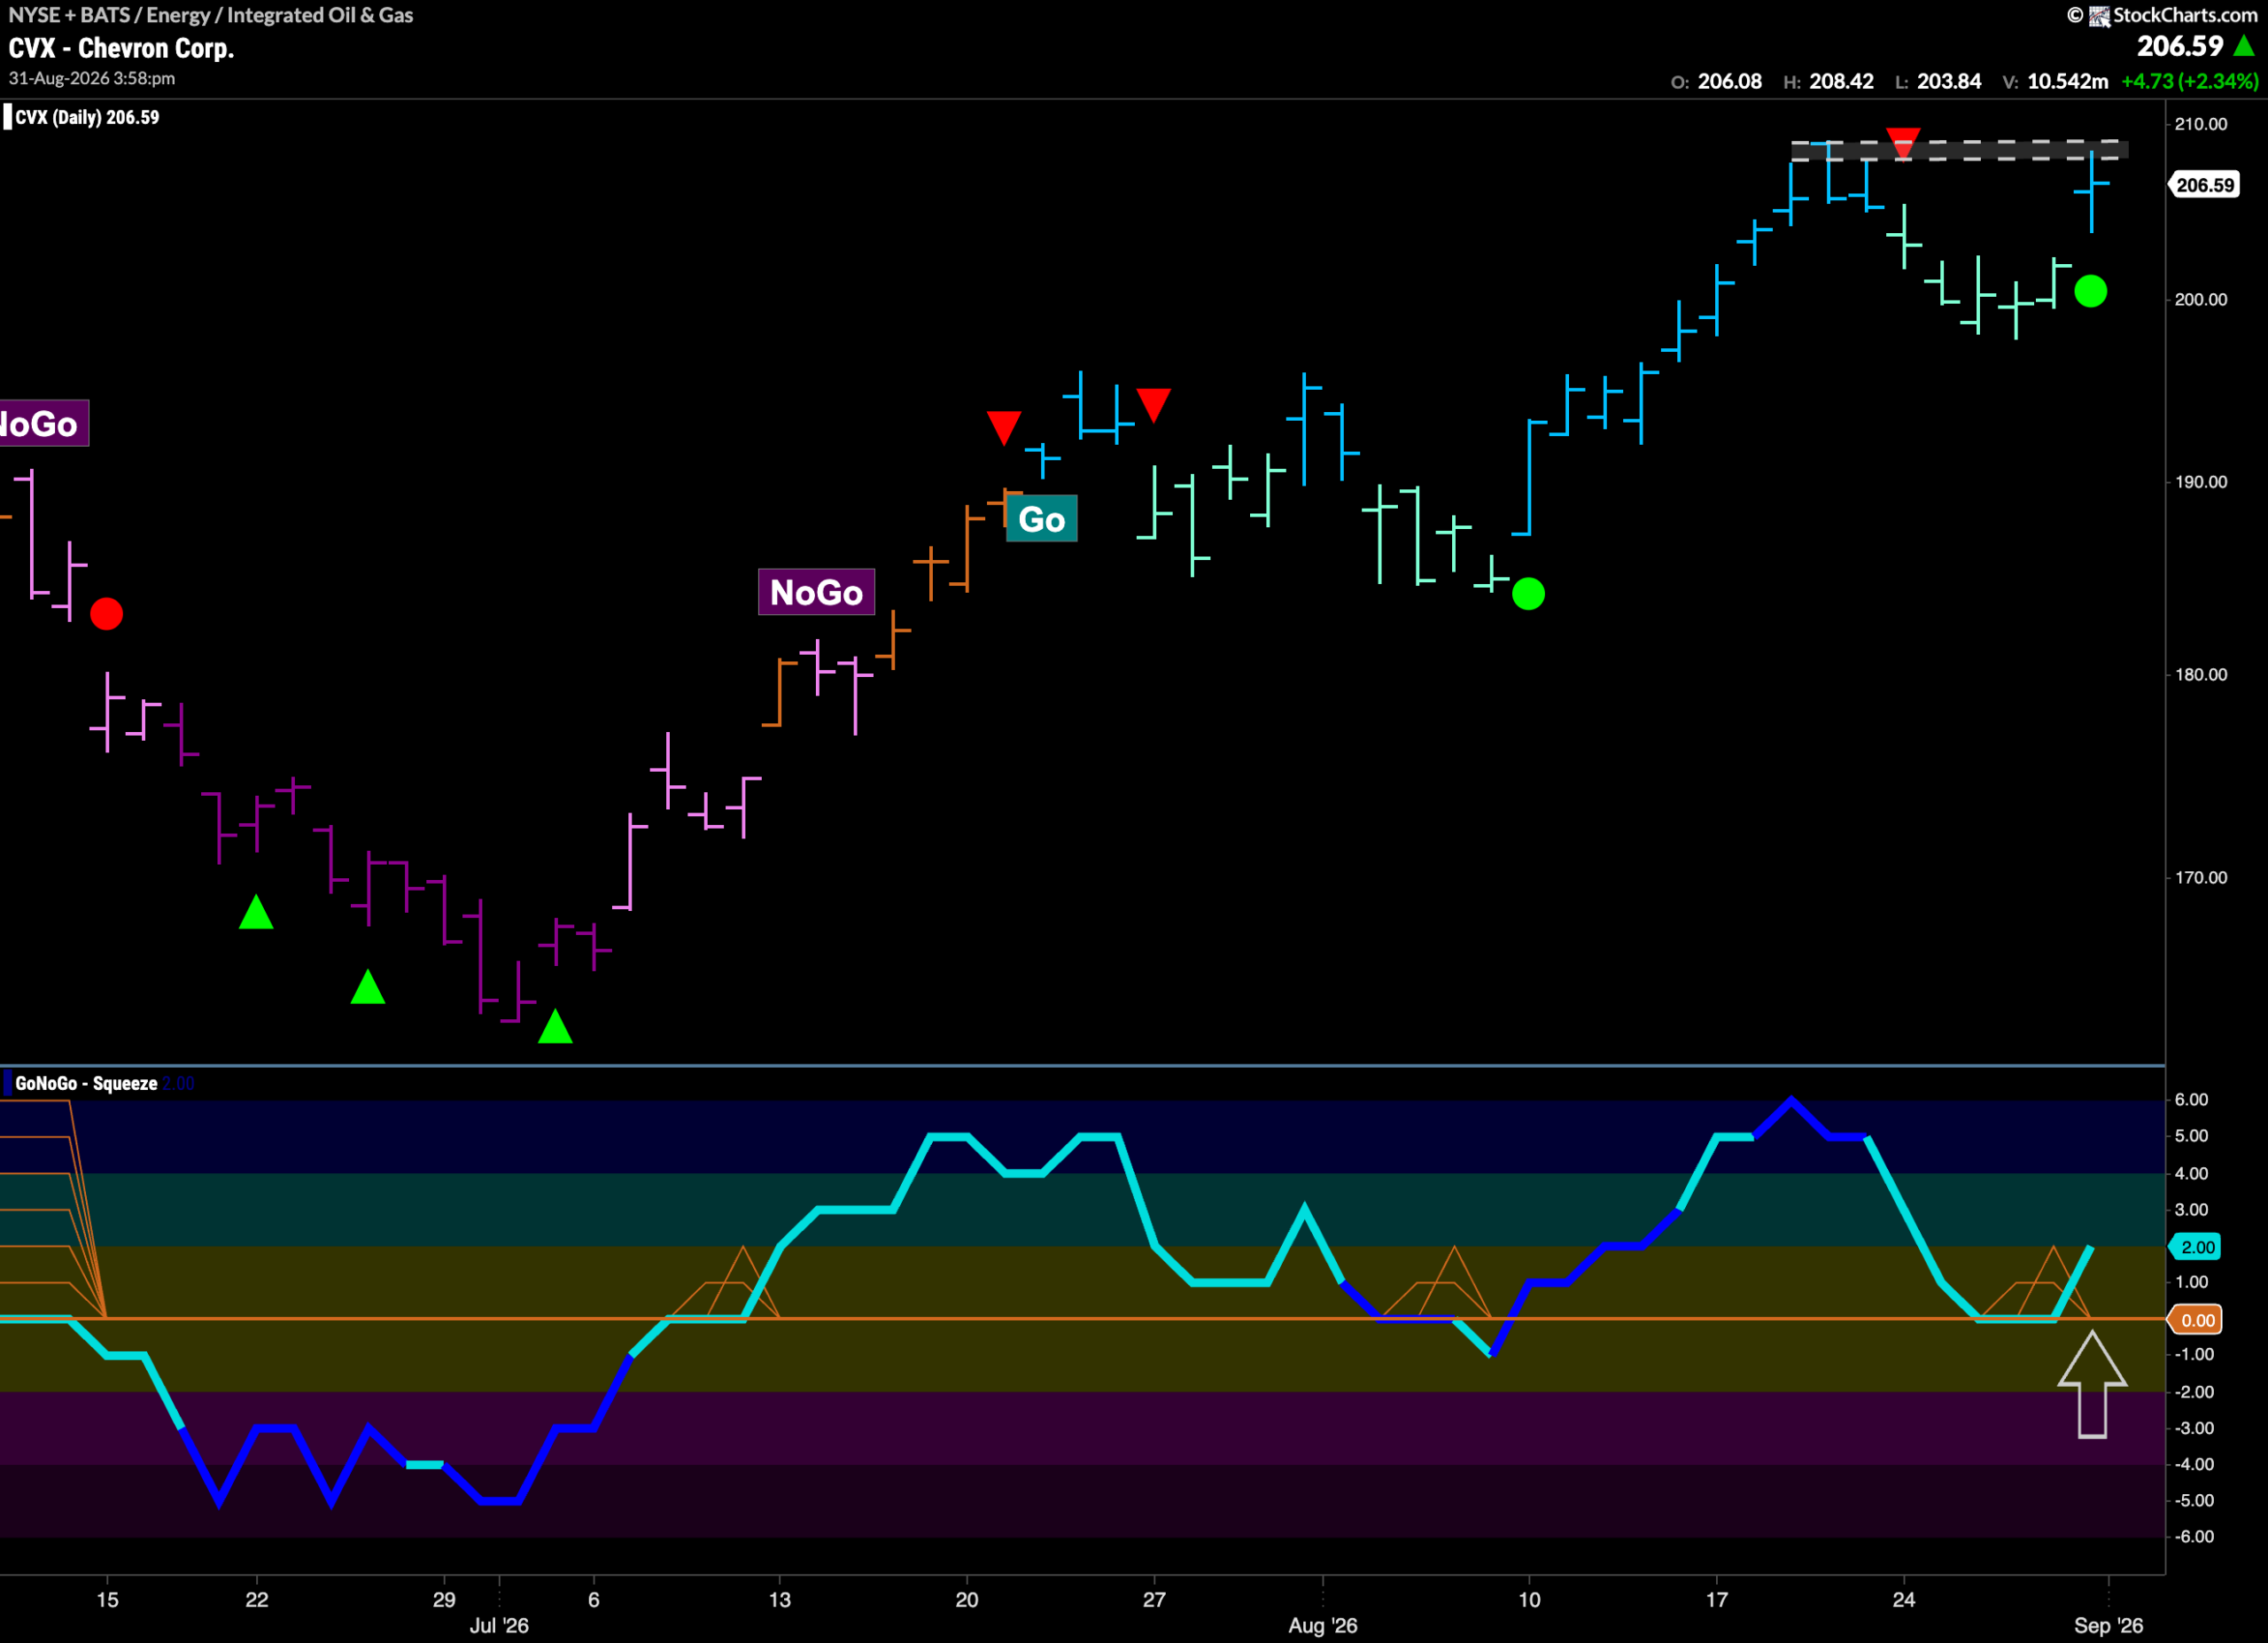Click the O: 206.08 open value

click(x=1716, y=82)
